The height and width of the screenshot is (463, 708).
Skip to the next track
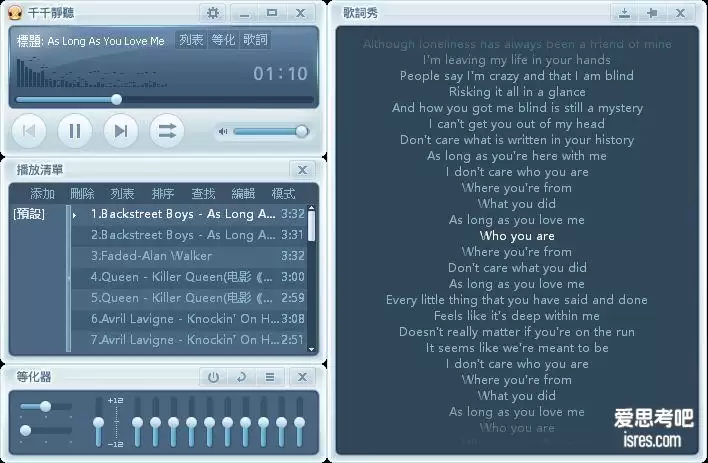pyautogui.click(x=121, y=131)
